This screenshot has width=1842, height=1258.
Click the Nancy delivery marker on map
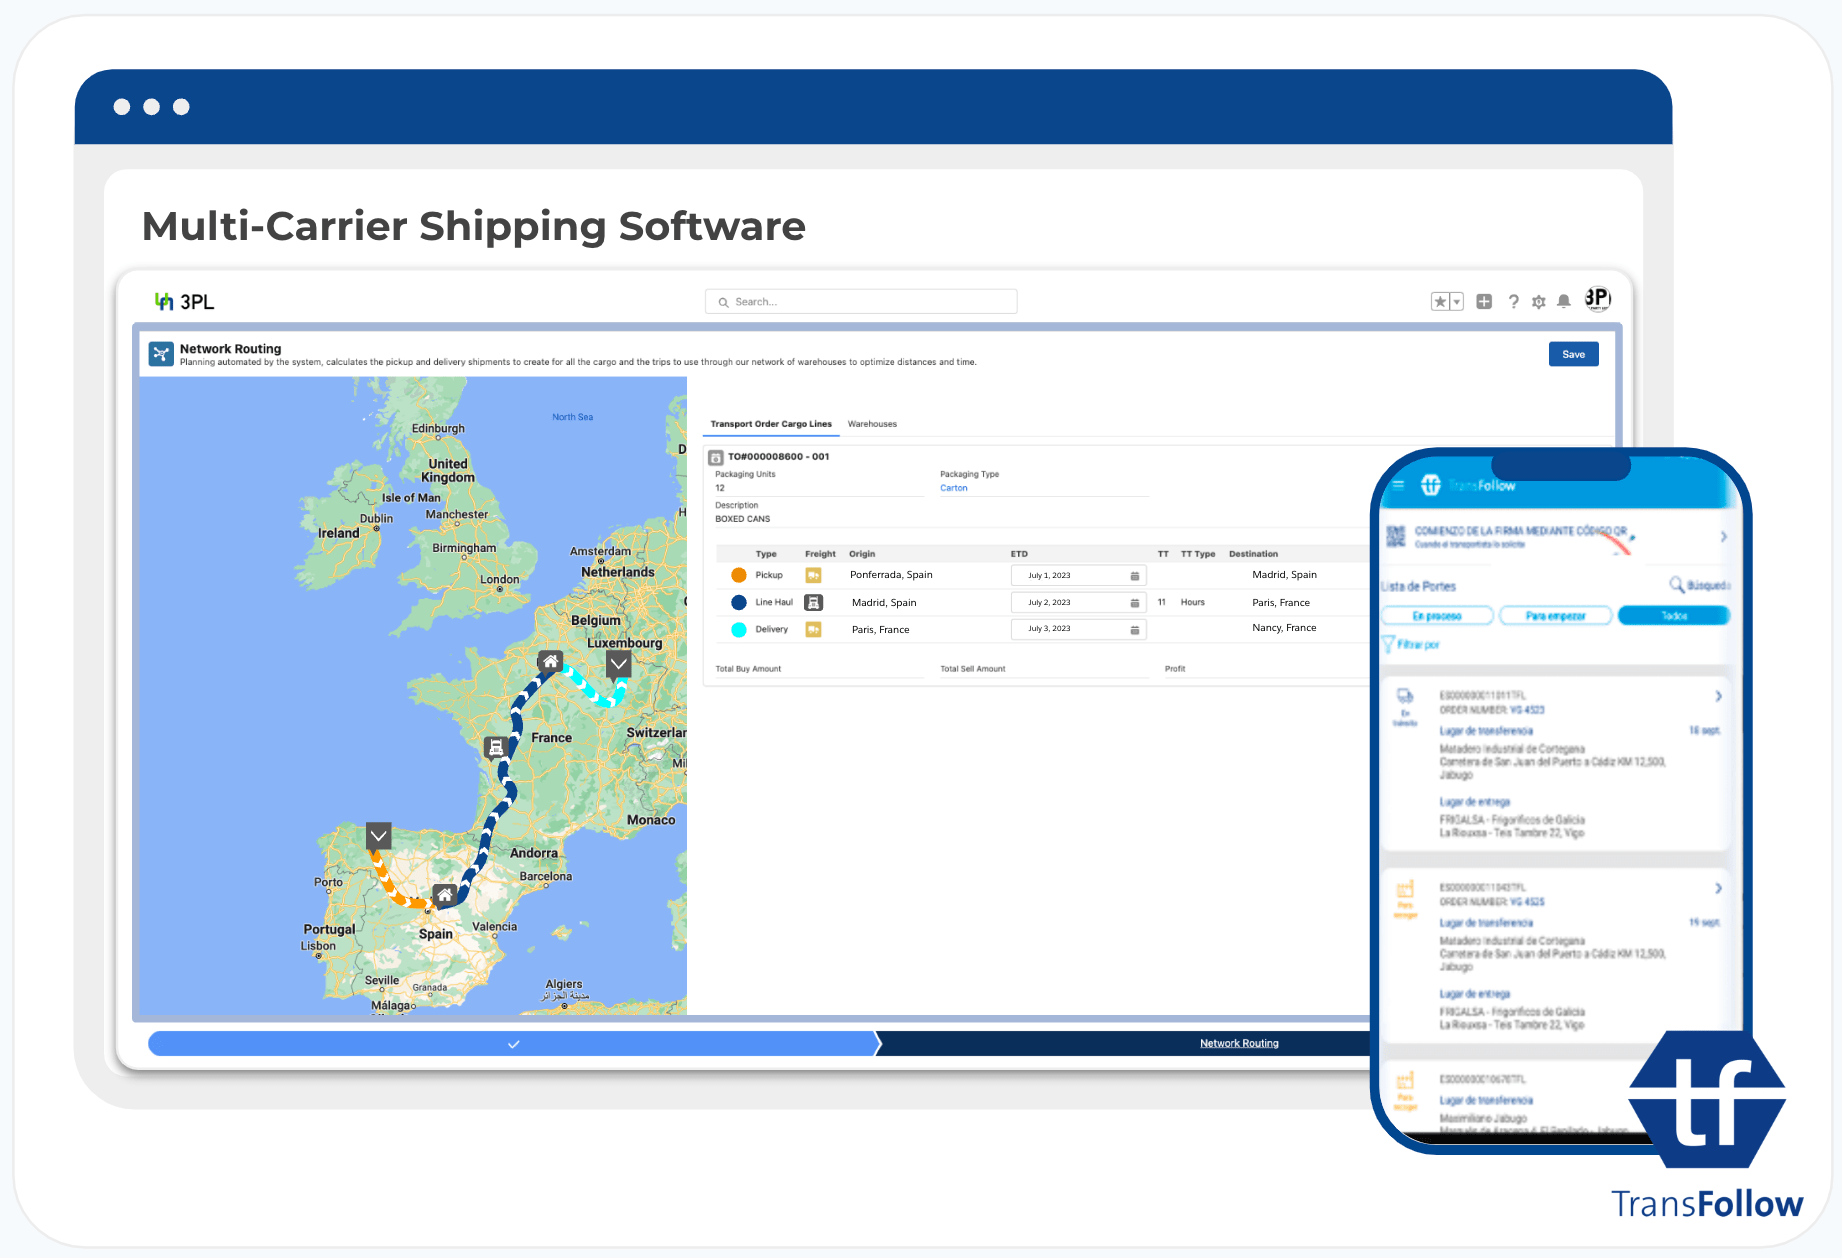[619, 664]
